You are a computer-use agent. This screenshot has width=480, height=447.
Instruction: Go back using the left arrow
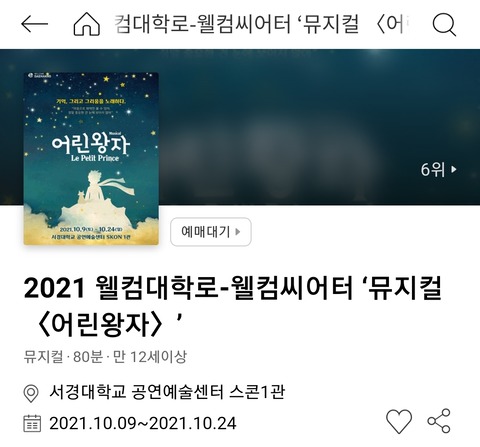34,24
